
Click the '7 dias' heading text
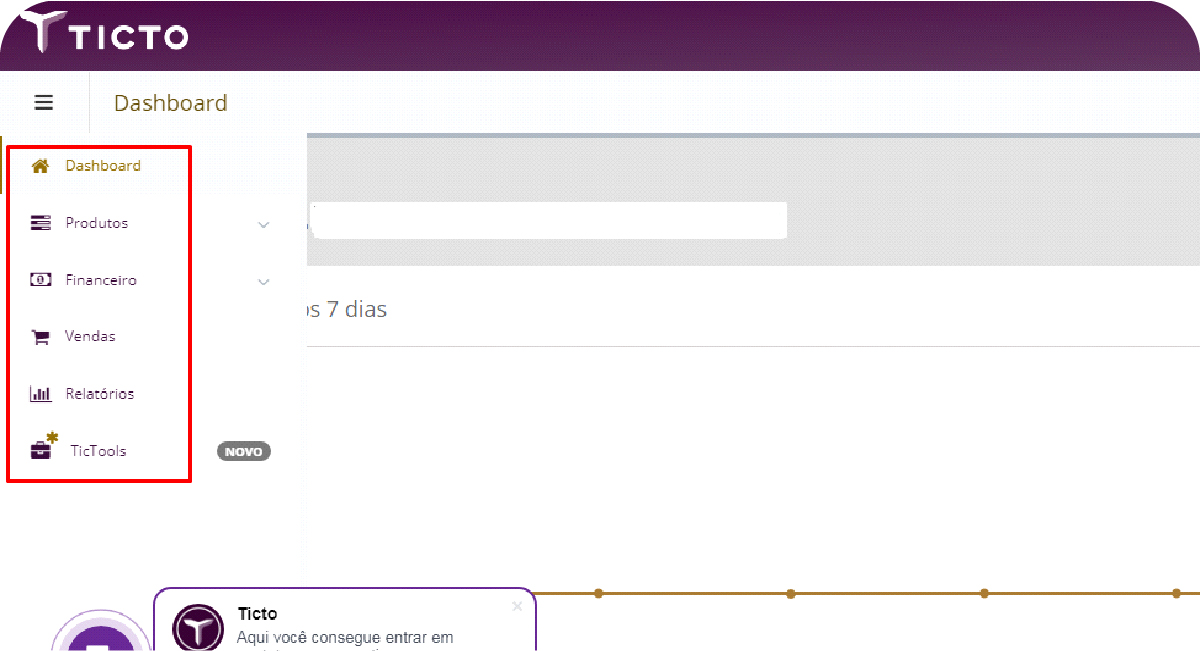357,310
